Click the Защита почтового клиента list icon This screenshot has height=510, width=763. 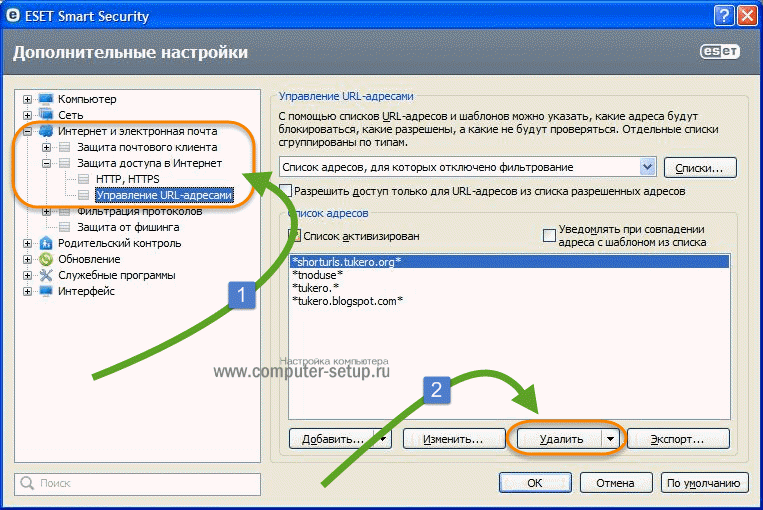[x=64, y=147]
